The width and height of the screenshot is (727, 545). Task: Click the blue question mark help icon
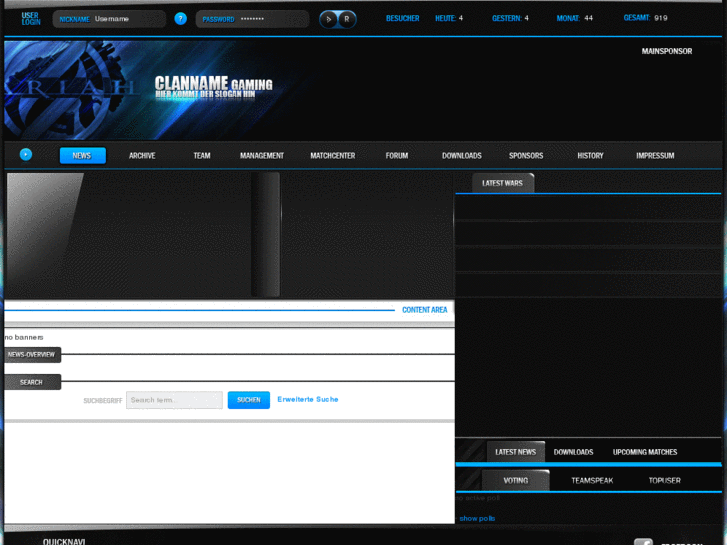pyautogui.click(x=180, y=19)
